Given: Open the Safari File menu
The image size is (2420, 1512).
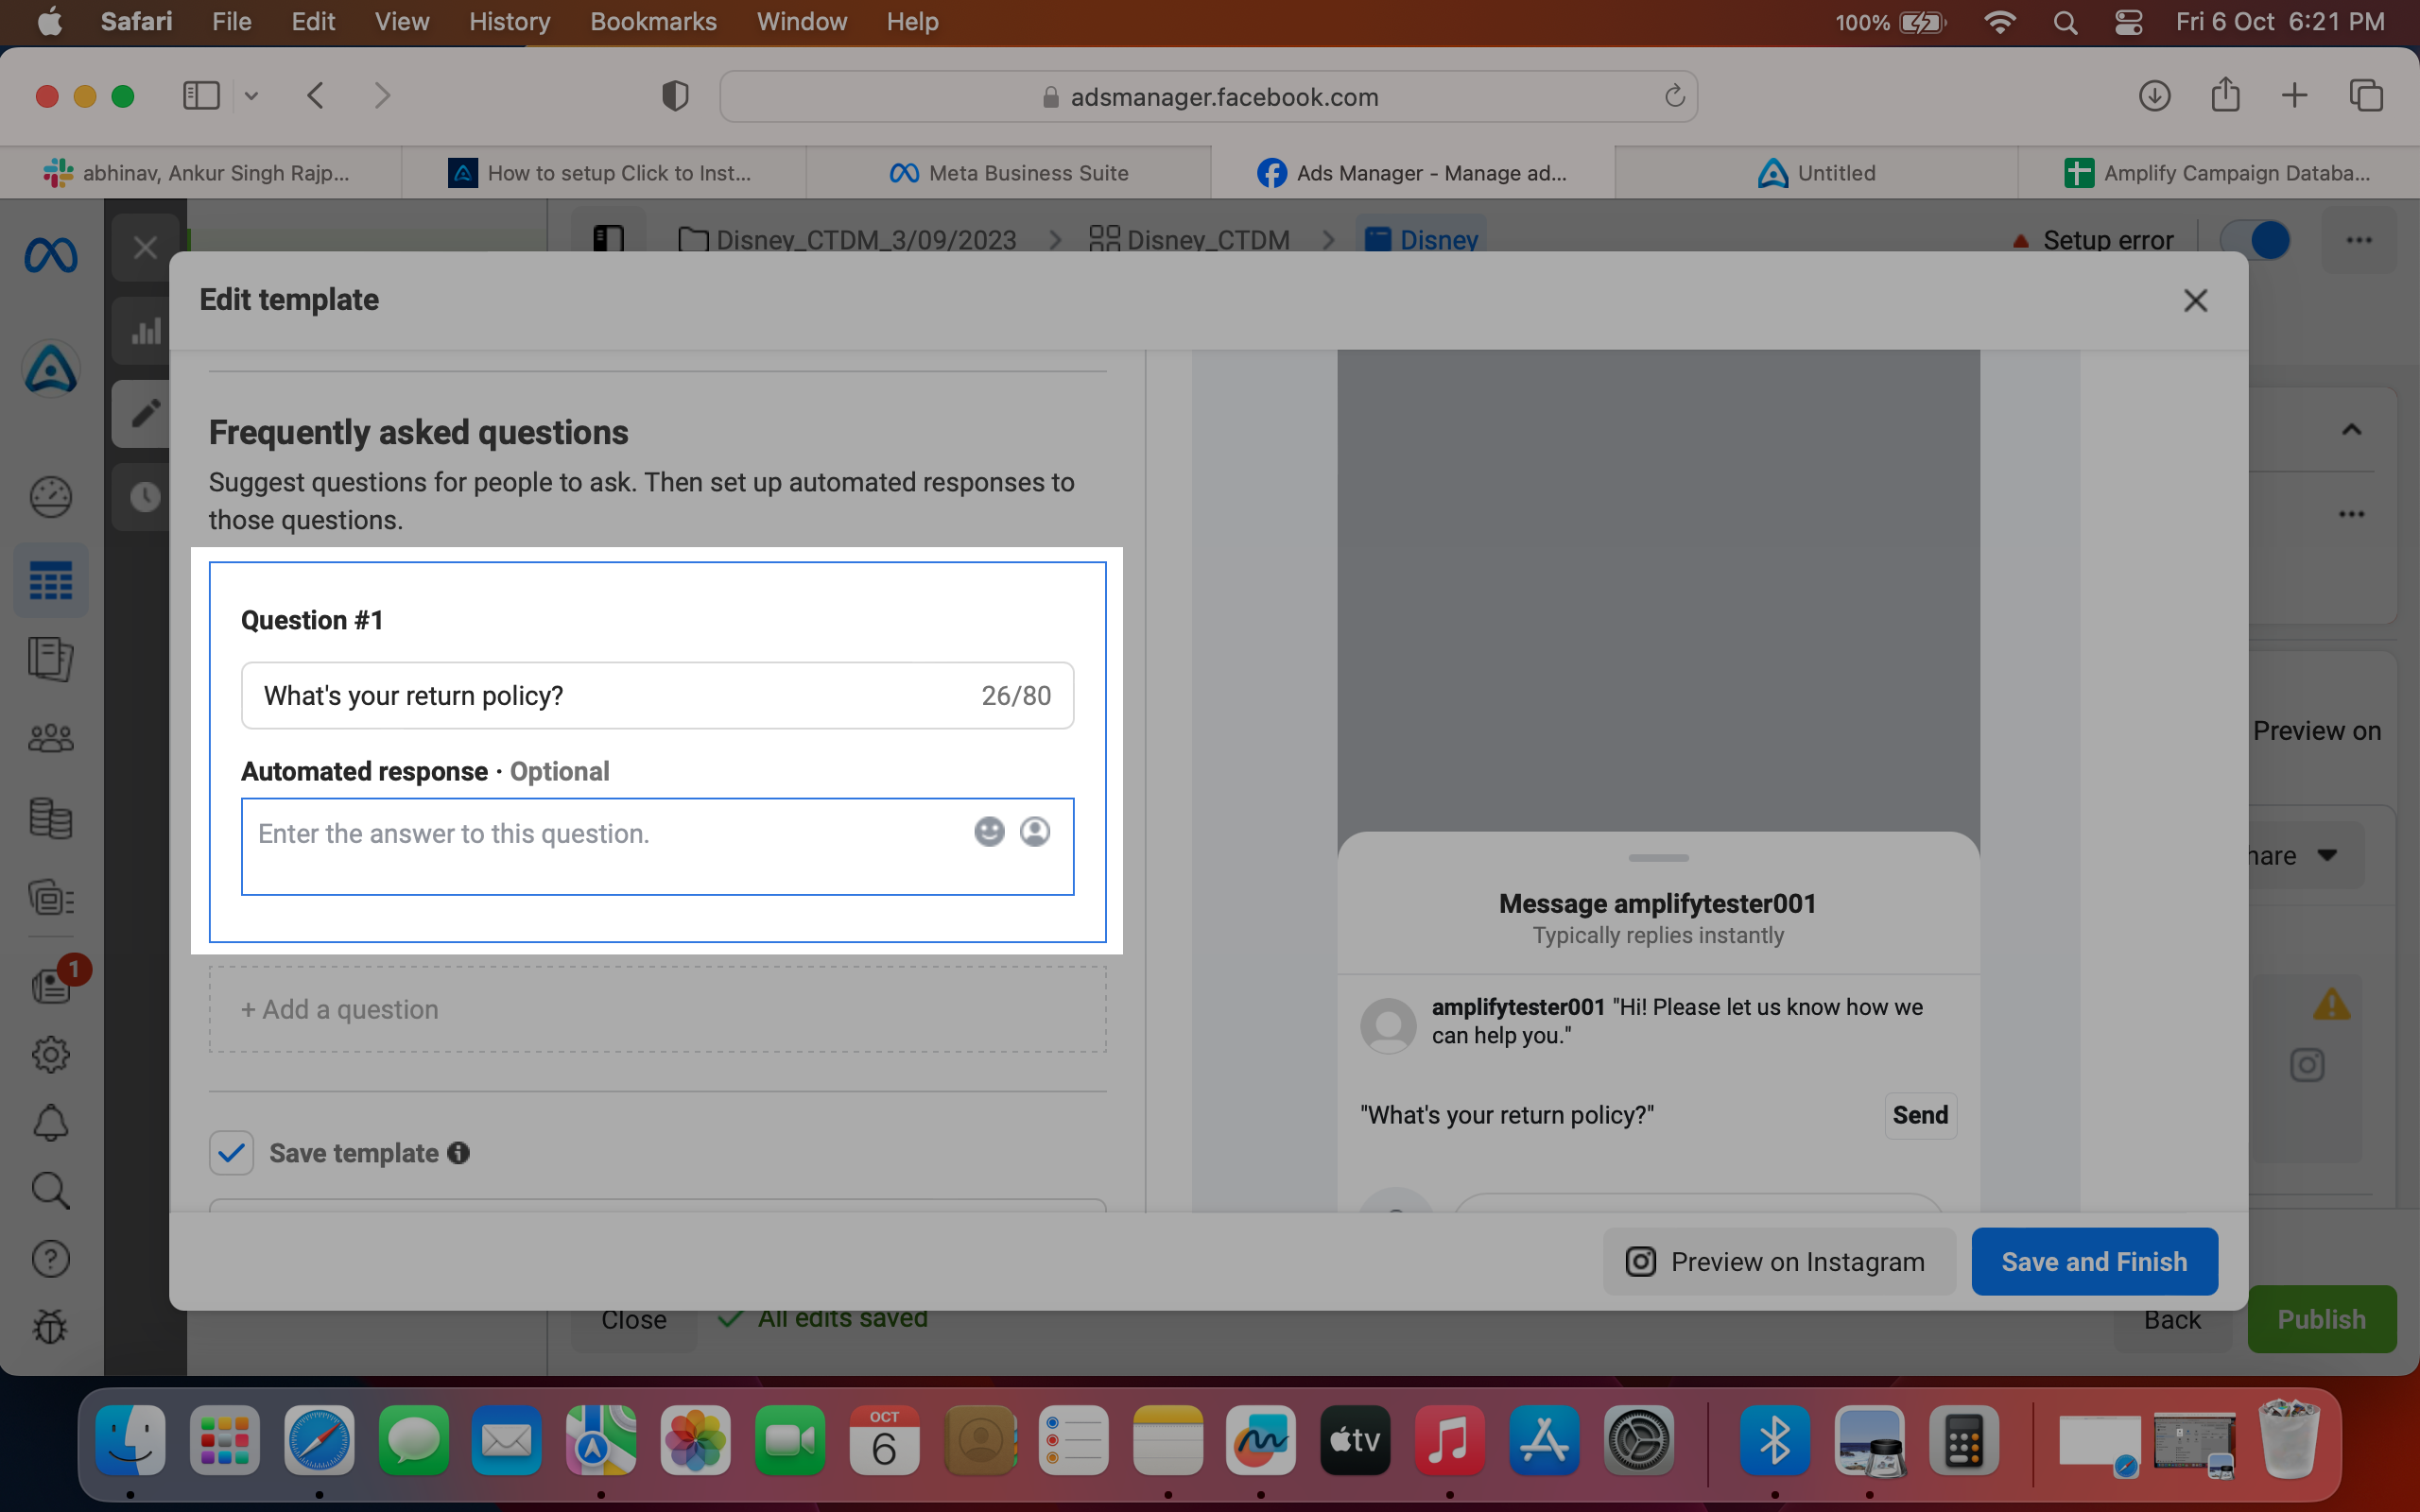Looking at the screenshot, I should click(231, 22).
